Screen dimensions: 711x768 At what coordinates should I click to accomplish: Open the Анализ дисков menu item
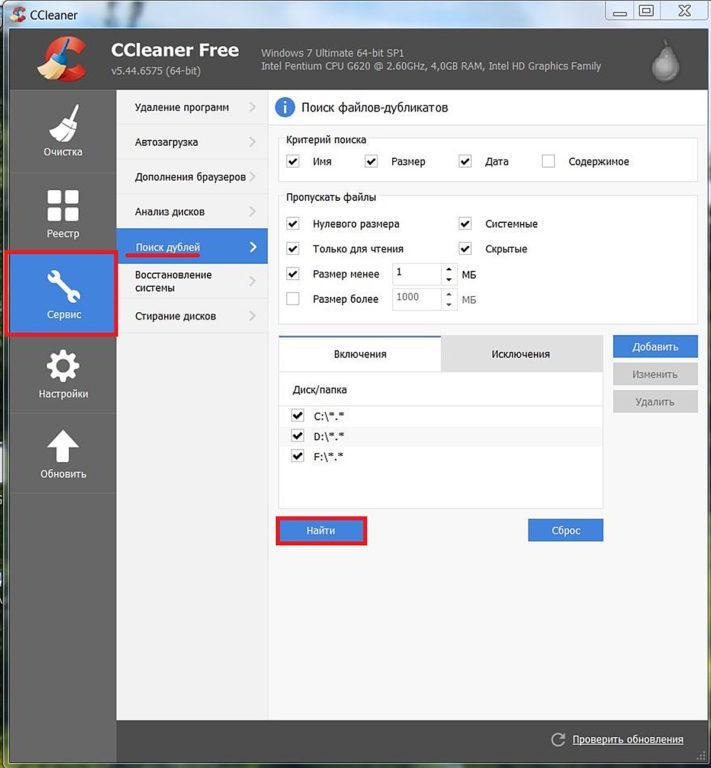coord(192,212)
